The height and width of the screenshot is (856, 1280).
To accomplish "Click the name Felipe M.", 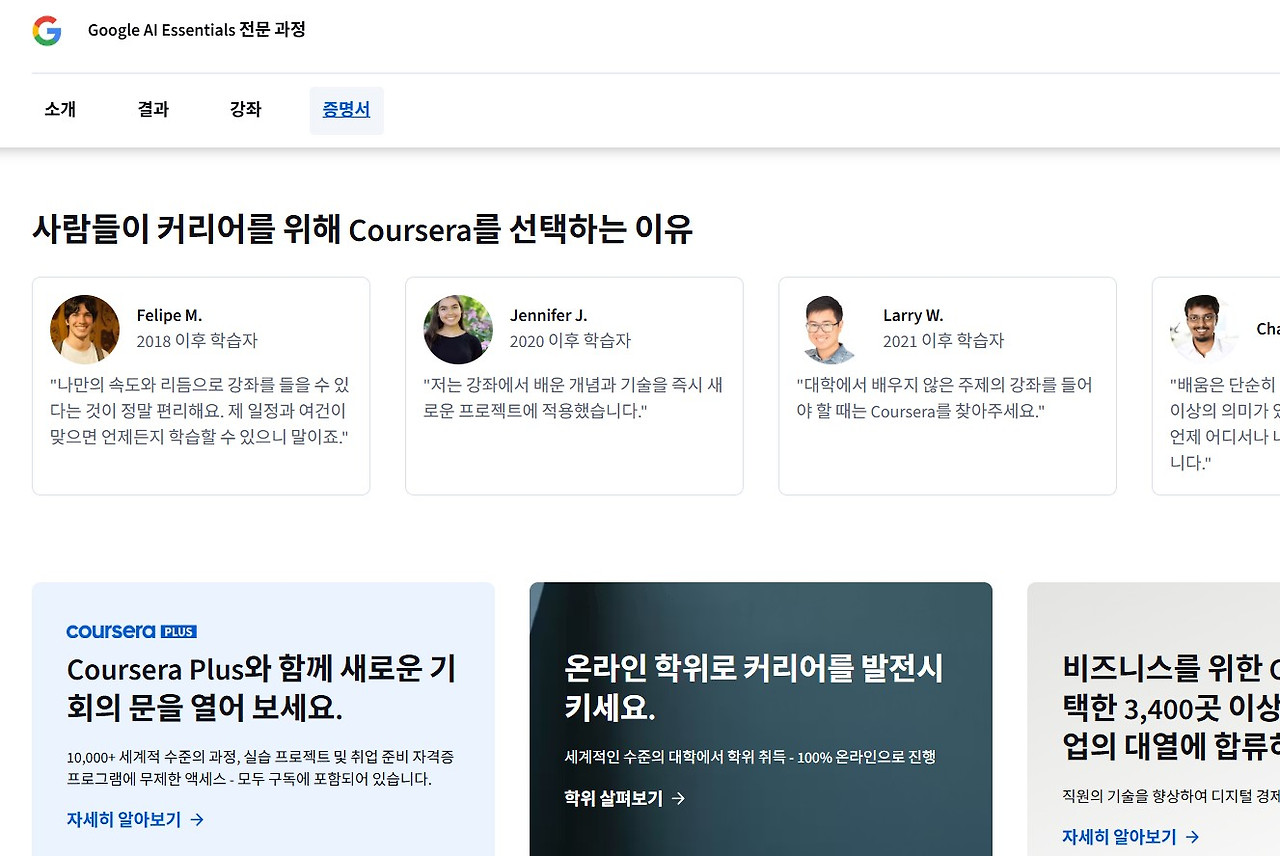I will click(169, 315).
